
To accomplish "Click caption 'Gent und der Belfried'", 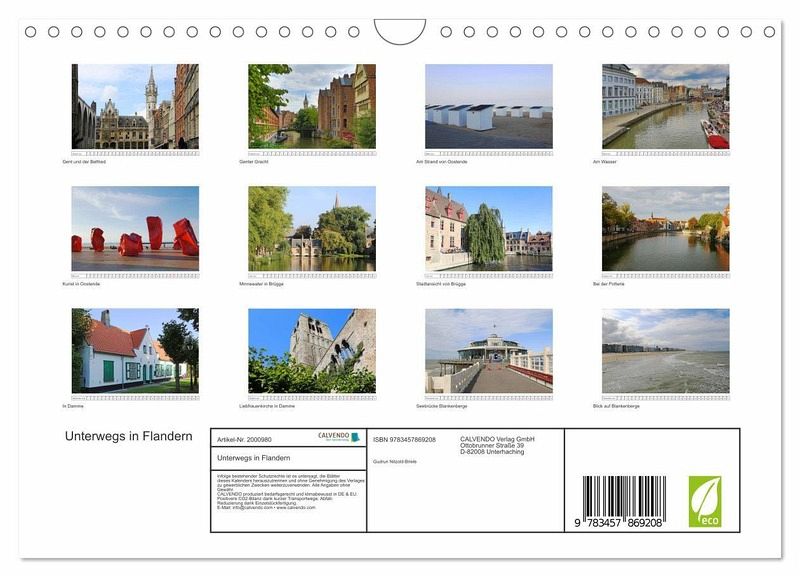I will (x=84, y=162).
